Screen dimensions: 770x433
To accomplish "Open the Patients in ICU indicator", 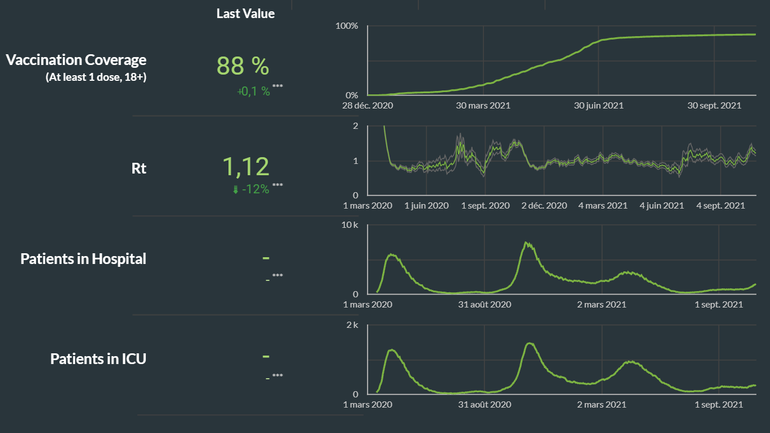I will tap(98, 358).
